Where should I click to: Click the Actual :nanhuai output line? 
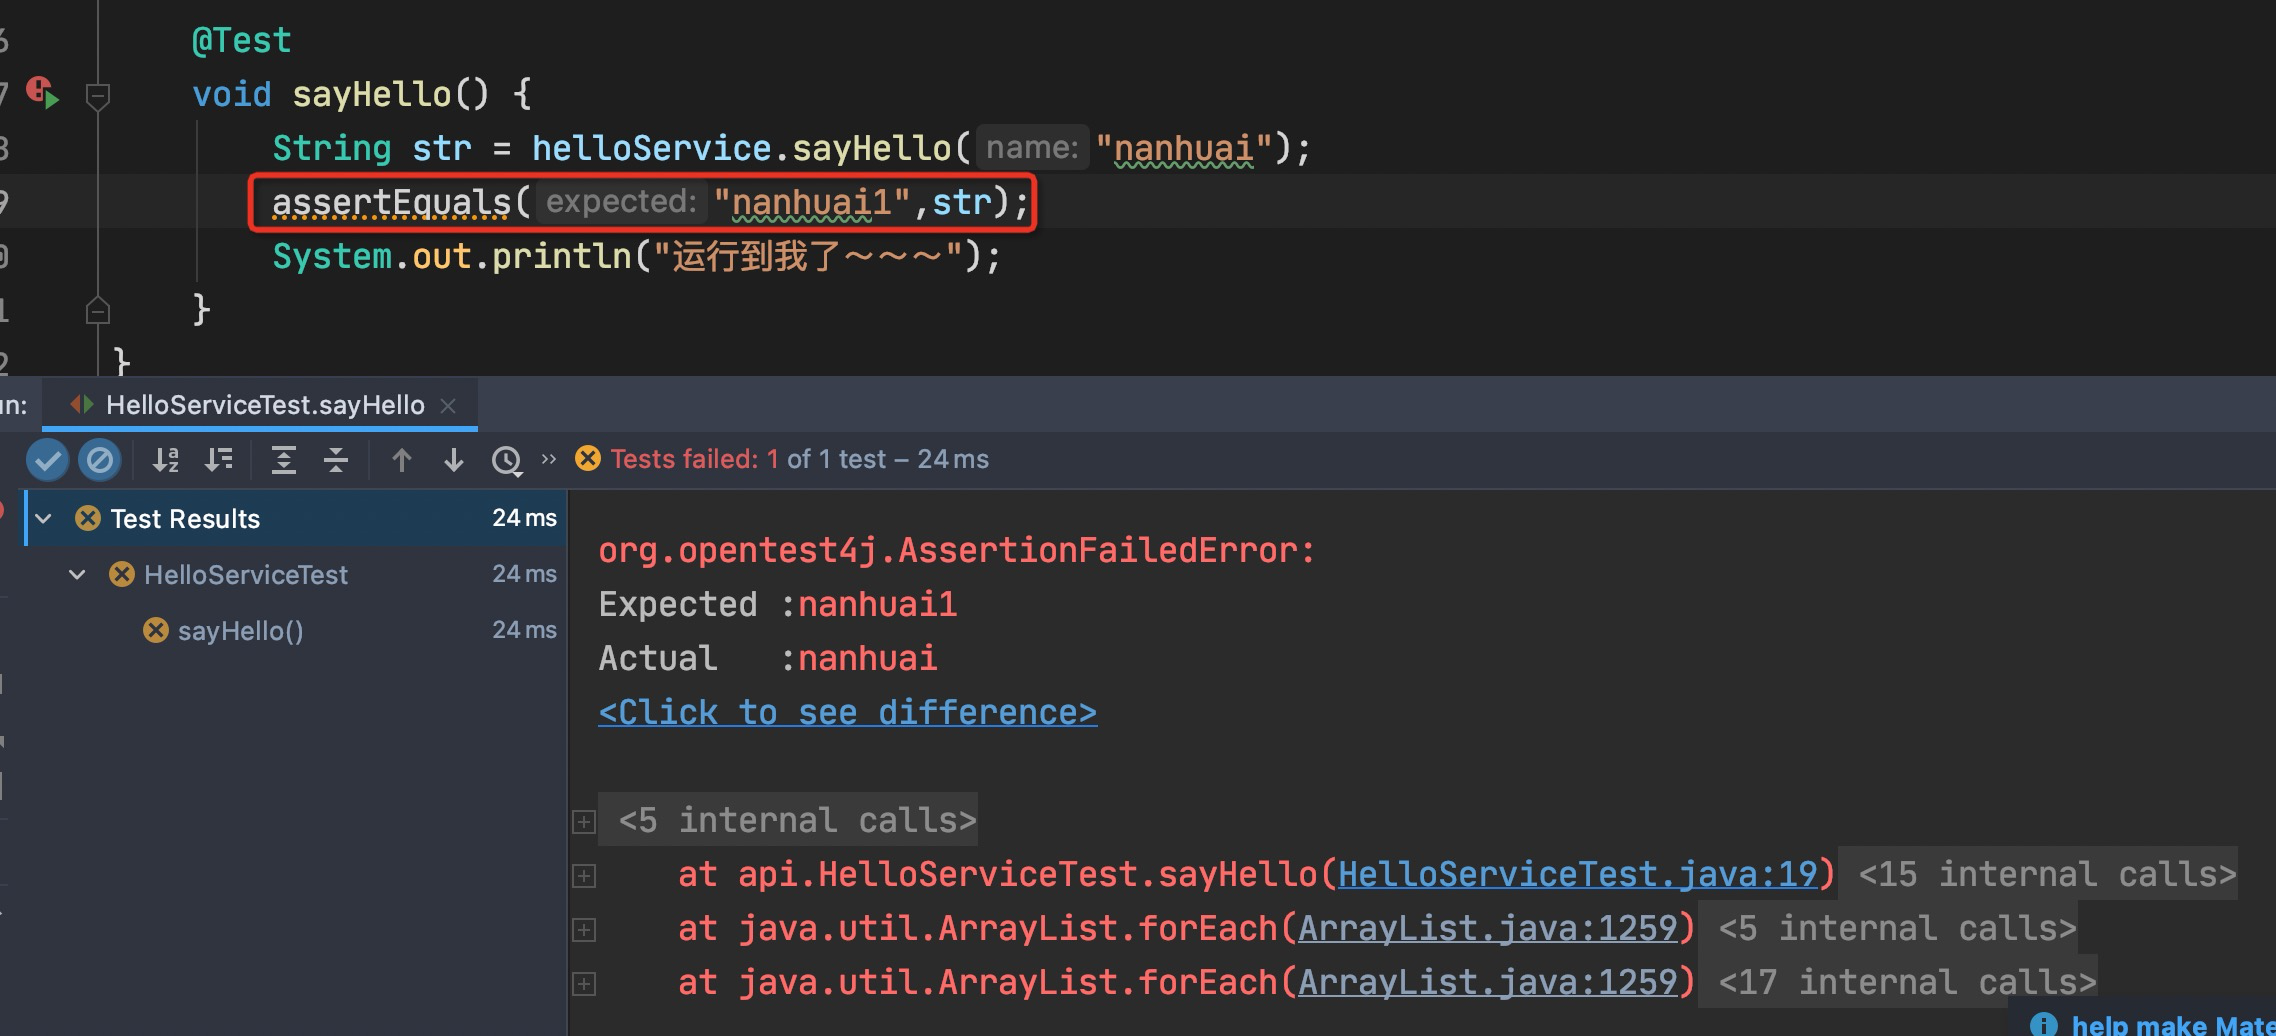click(x=768, y=658)
